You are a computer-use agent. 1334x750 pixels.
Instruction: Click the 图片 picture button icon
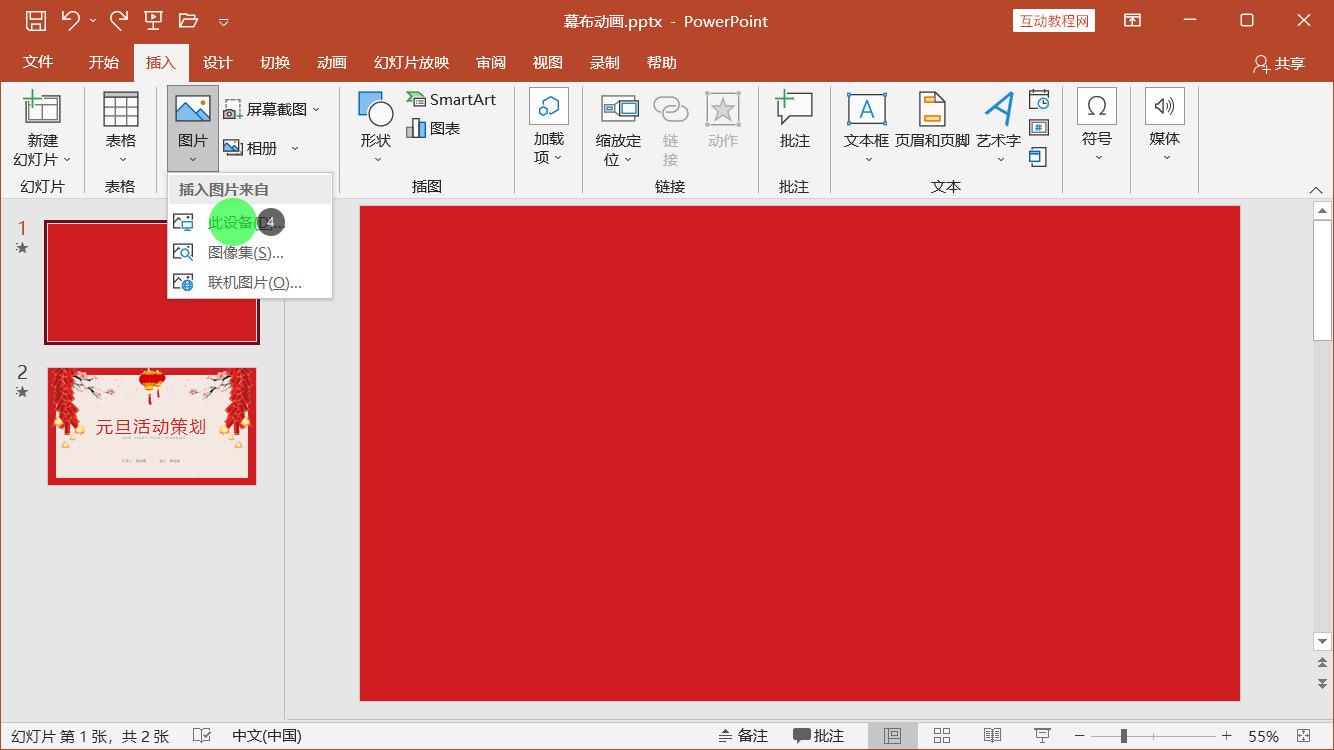192,109
